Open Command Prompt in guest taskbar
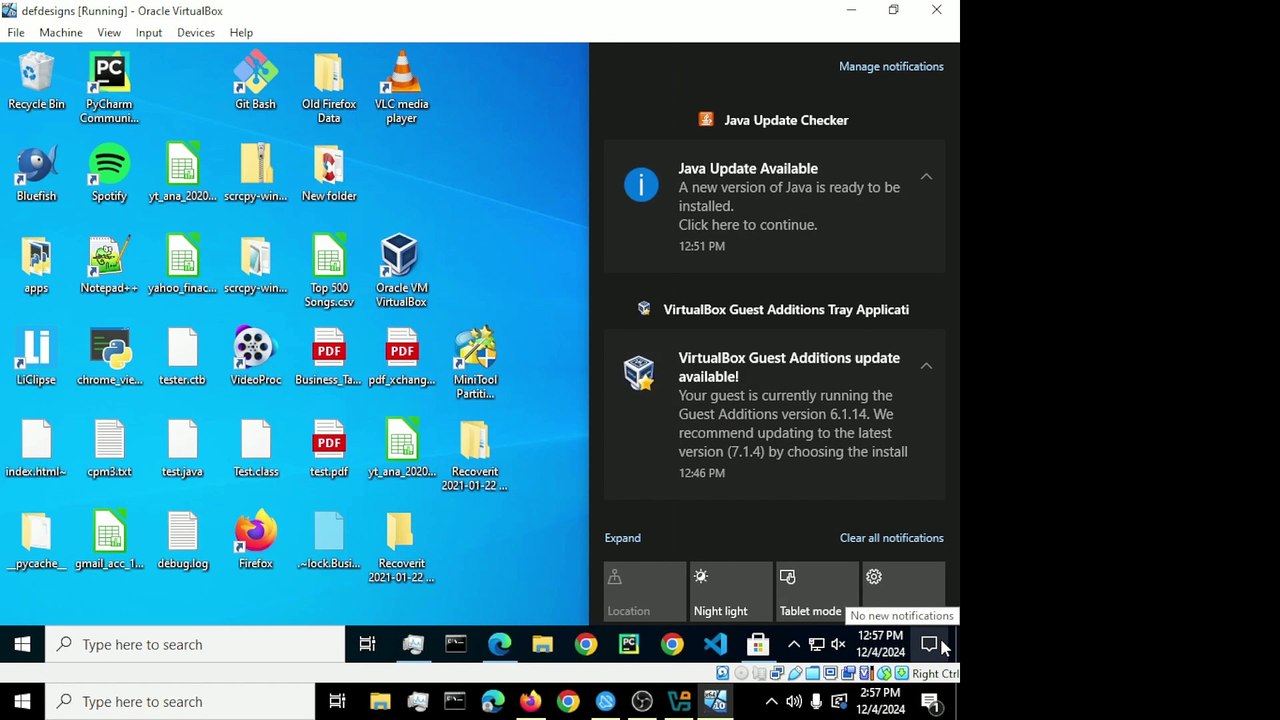Viewport: 1280px width, 720px height. click(x=456, y=645)
